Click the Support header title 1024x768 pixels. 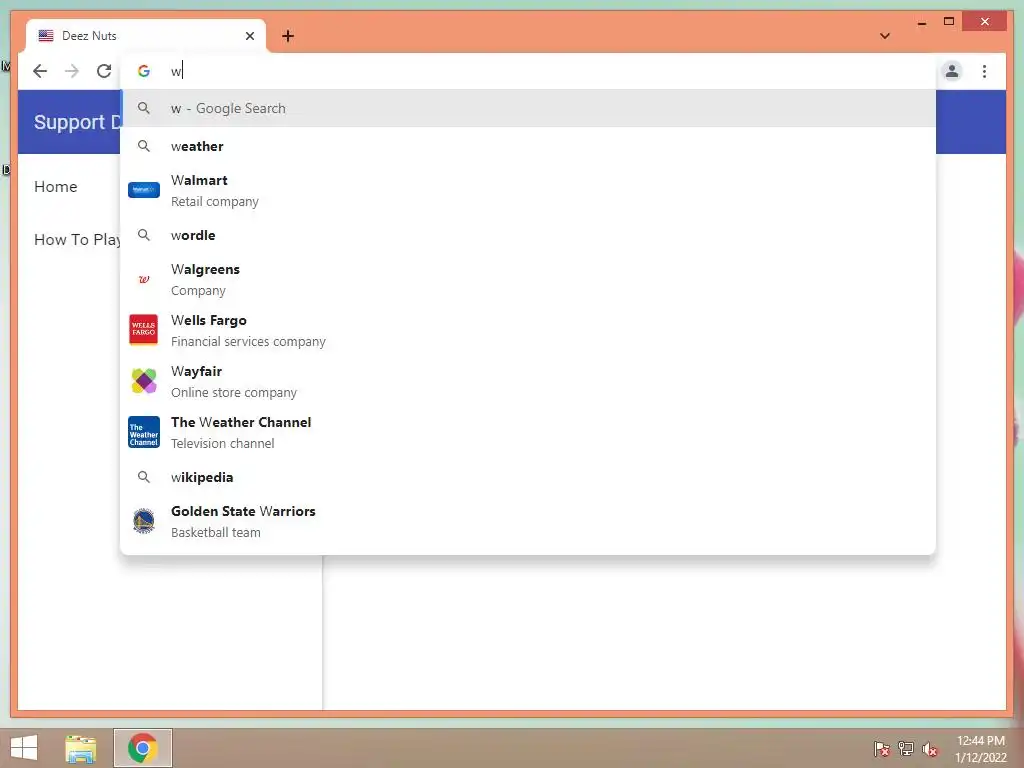77,122
